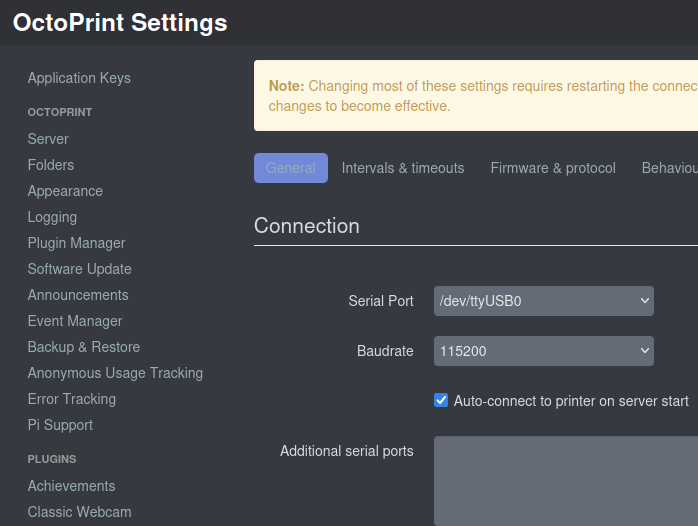Image resolution: width=698 pixels, height=526 pixels.
Task: Open the Server settings section
Action: tap(48, 139)
